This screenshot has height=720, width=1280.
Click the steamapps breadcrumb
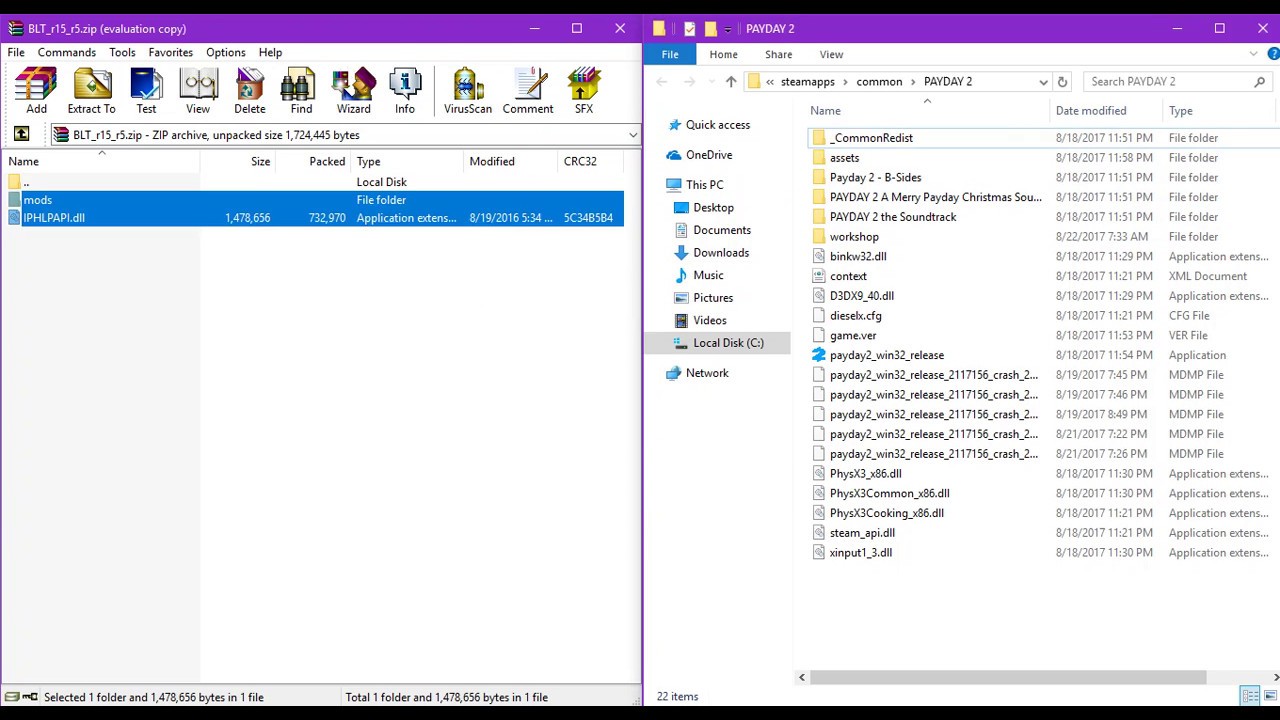point(808,82)
